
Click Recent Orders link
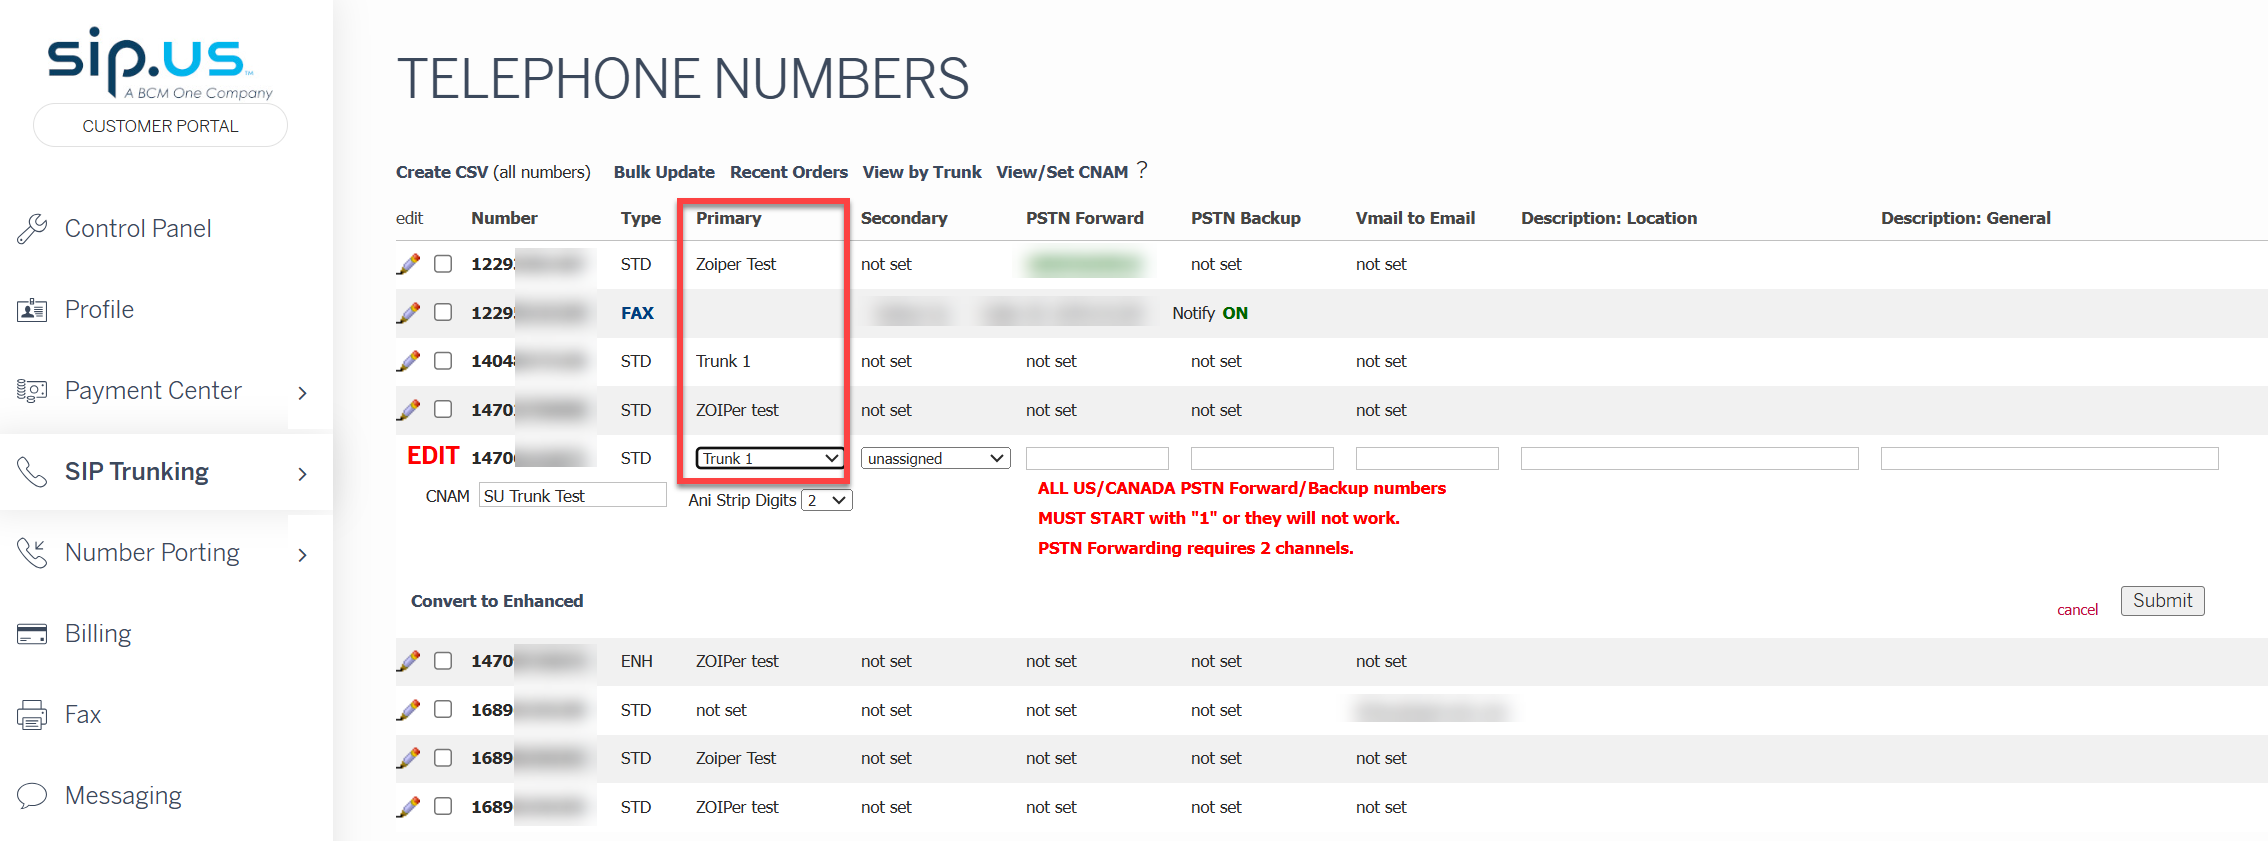[789, 172]
